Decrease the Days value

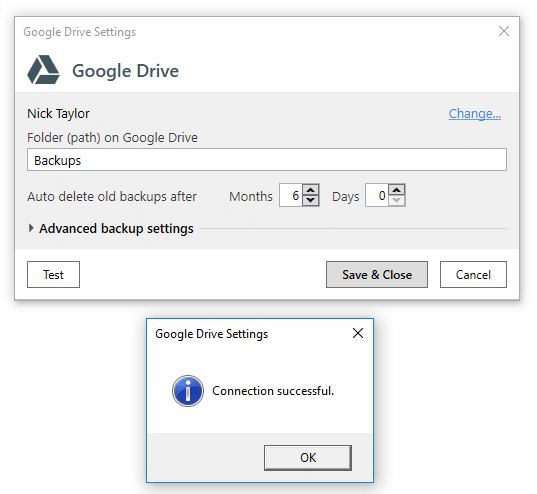(397, 200)
